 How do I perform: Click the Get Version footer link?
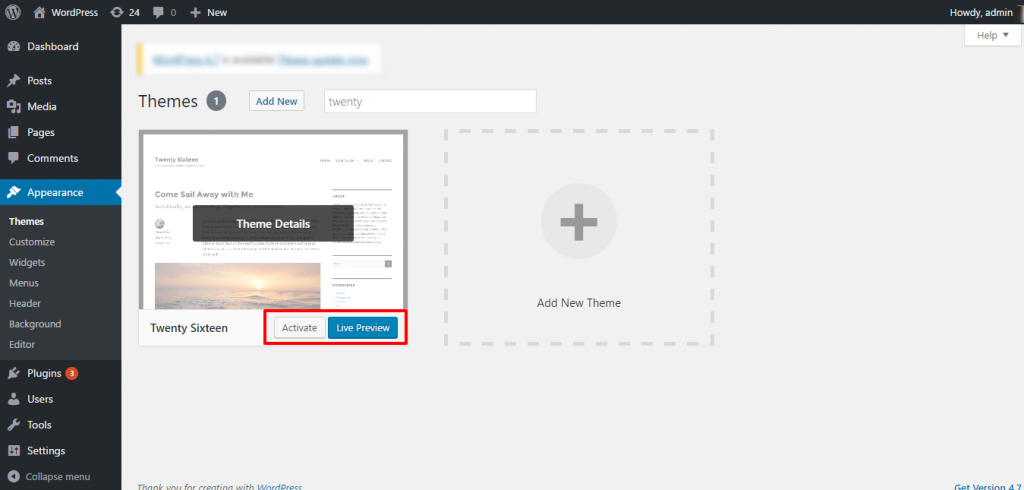[985, 487]
